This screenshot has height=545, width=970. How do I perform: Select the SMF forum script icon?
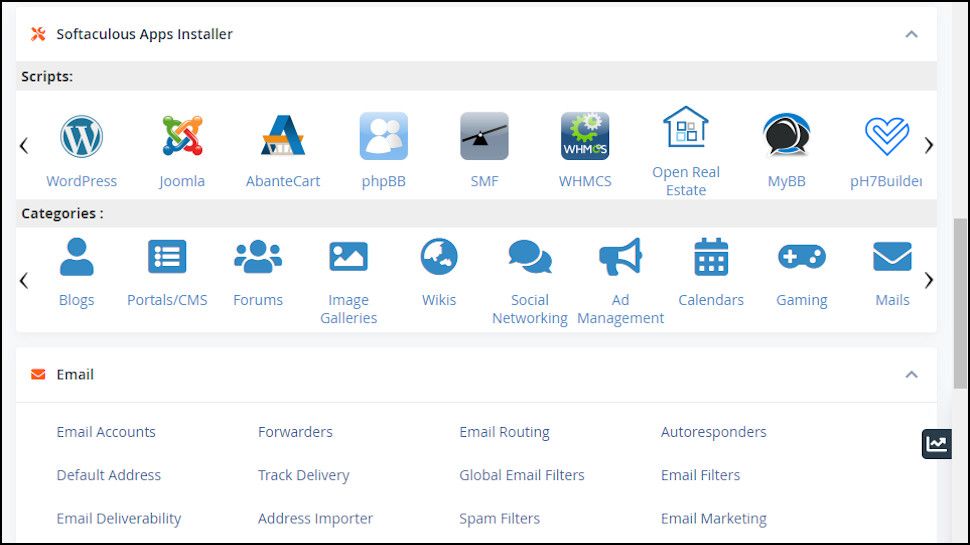[x=484, y=136]
